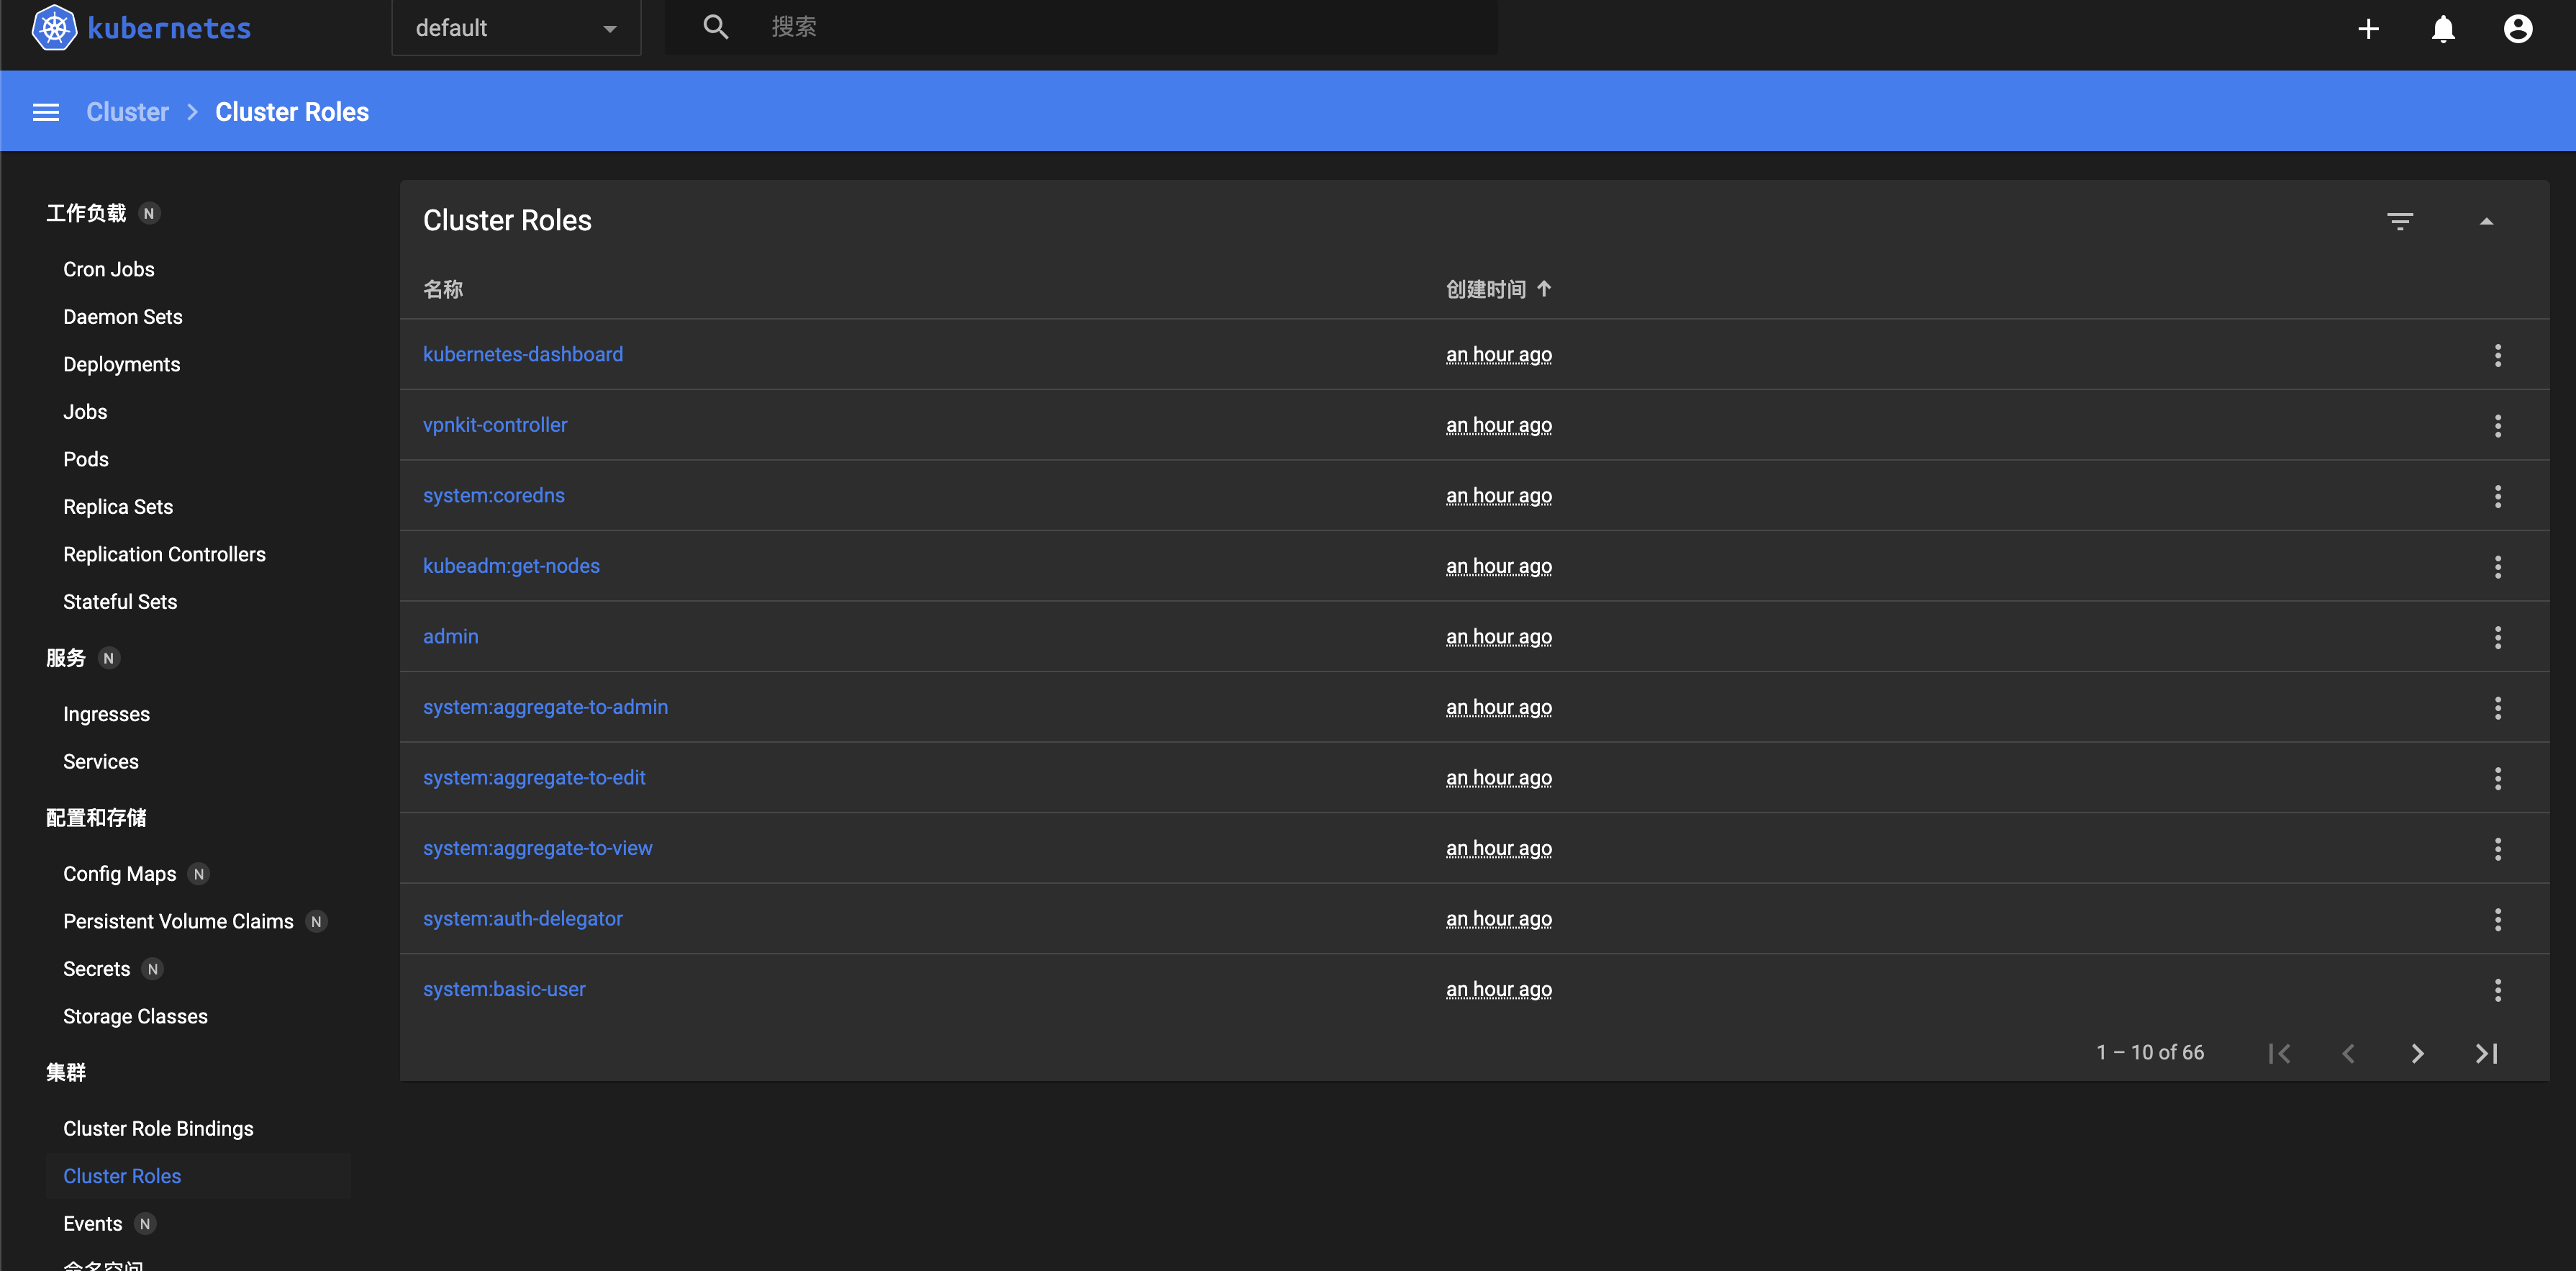Image resolution: width=2576 pixels, height=1271 pixels.
Task: Click the plus create resource icon
Action: pos(2368,28)
